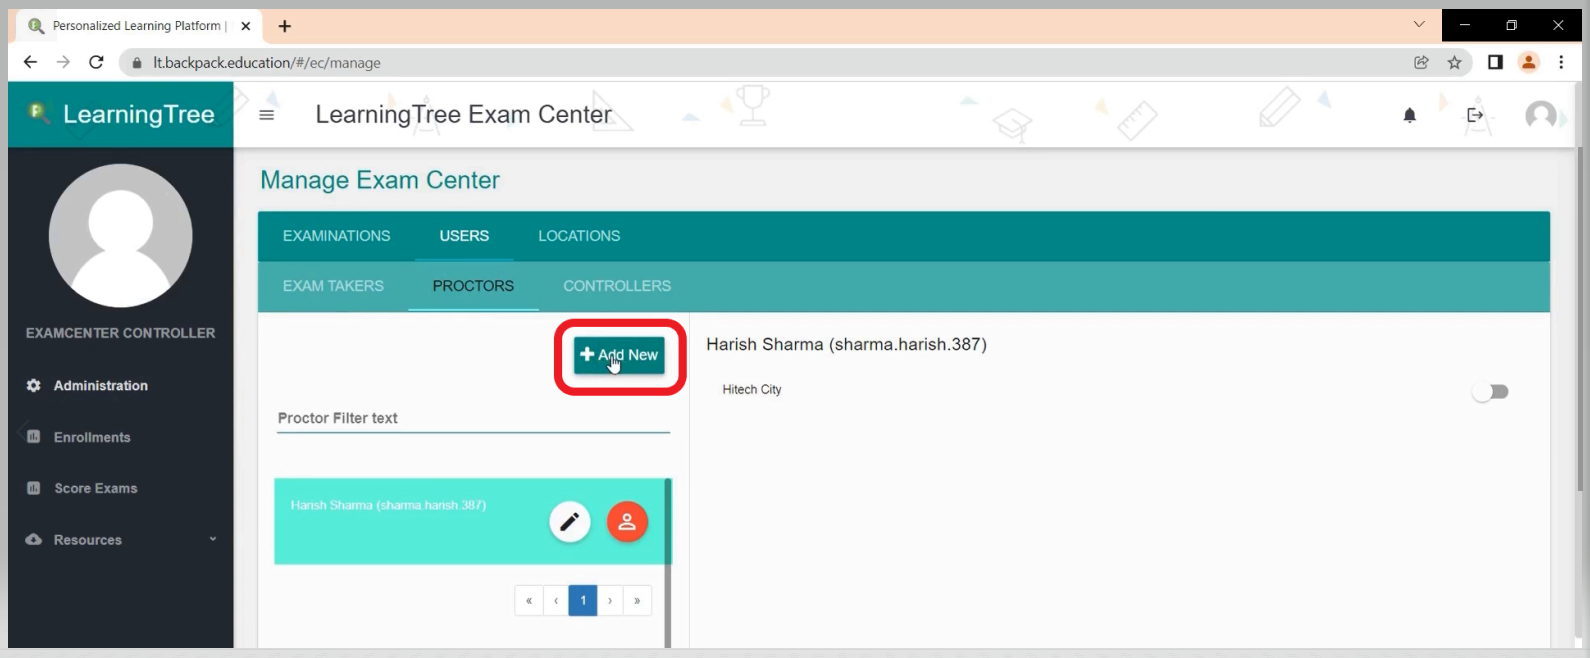The height and width of the screenshot is (658, 1590).
Task: Open the browser tab search dropdown
Action: [1418, 25]
